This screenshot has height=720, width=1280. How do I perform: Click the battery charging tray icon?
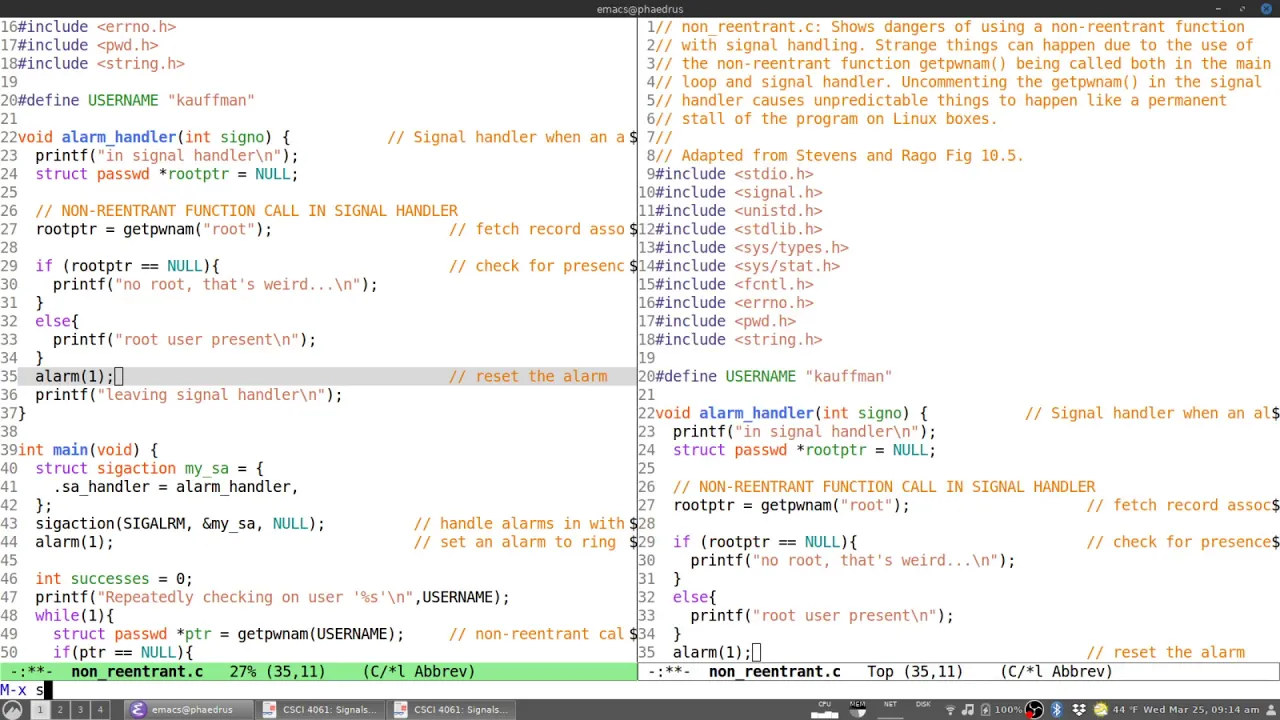click(985, 710)
